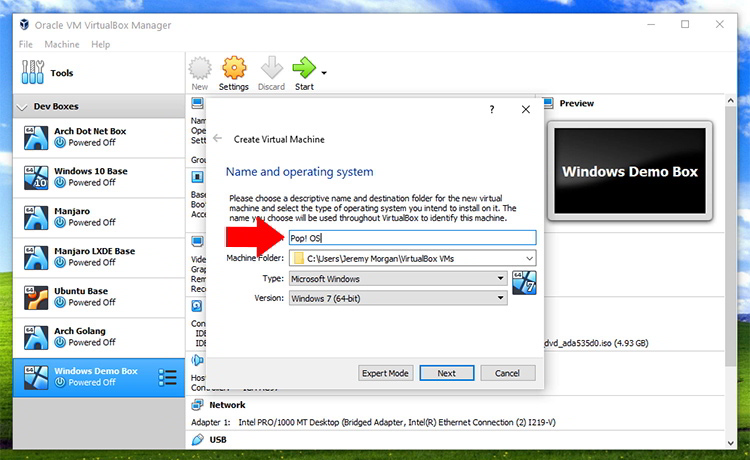
Task: Open the Type dropdown
Action: [398, 278]
